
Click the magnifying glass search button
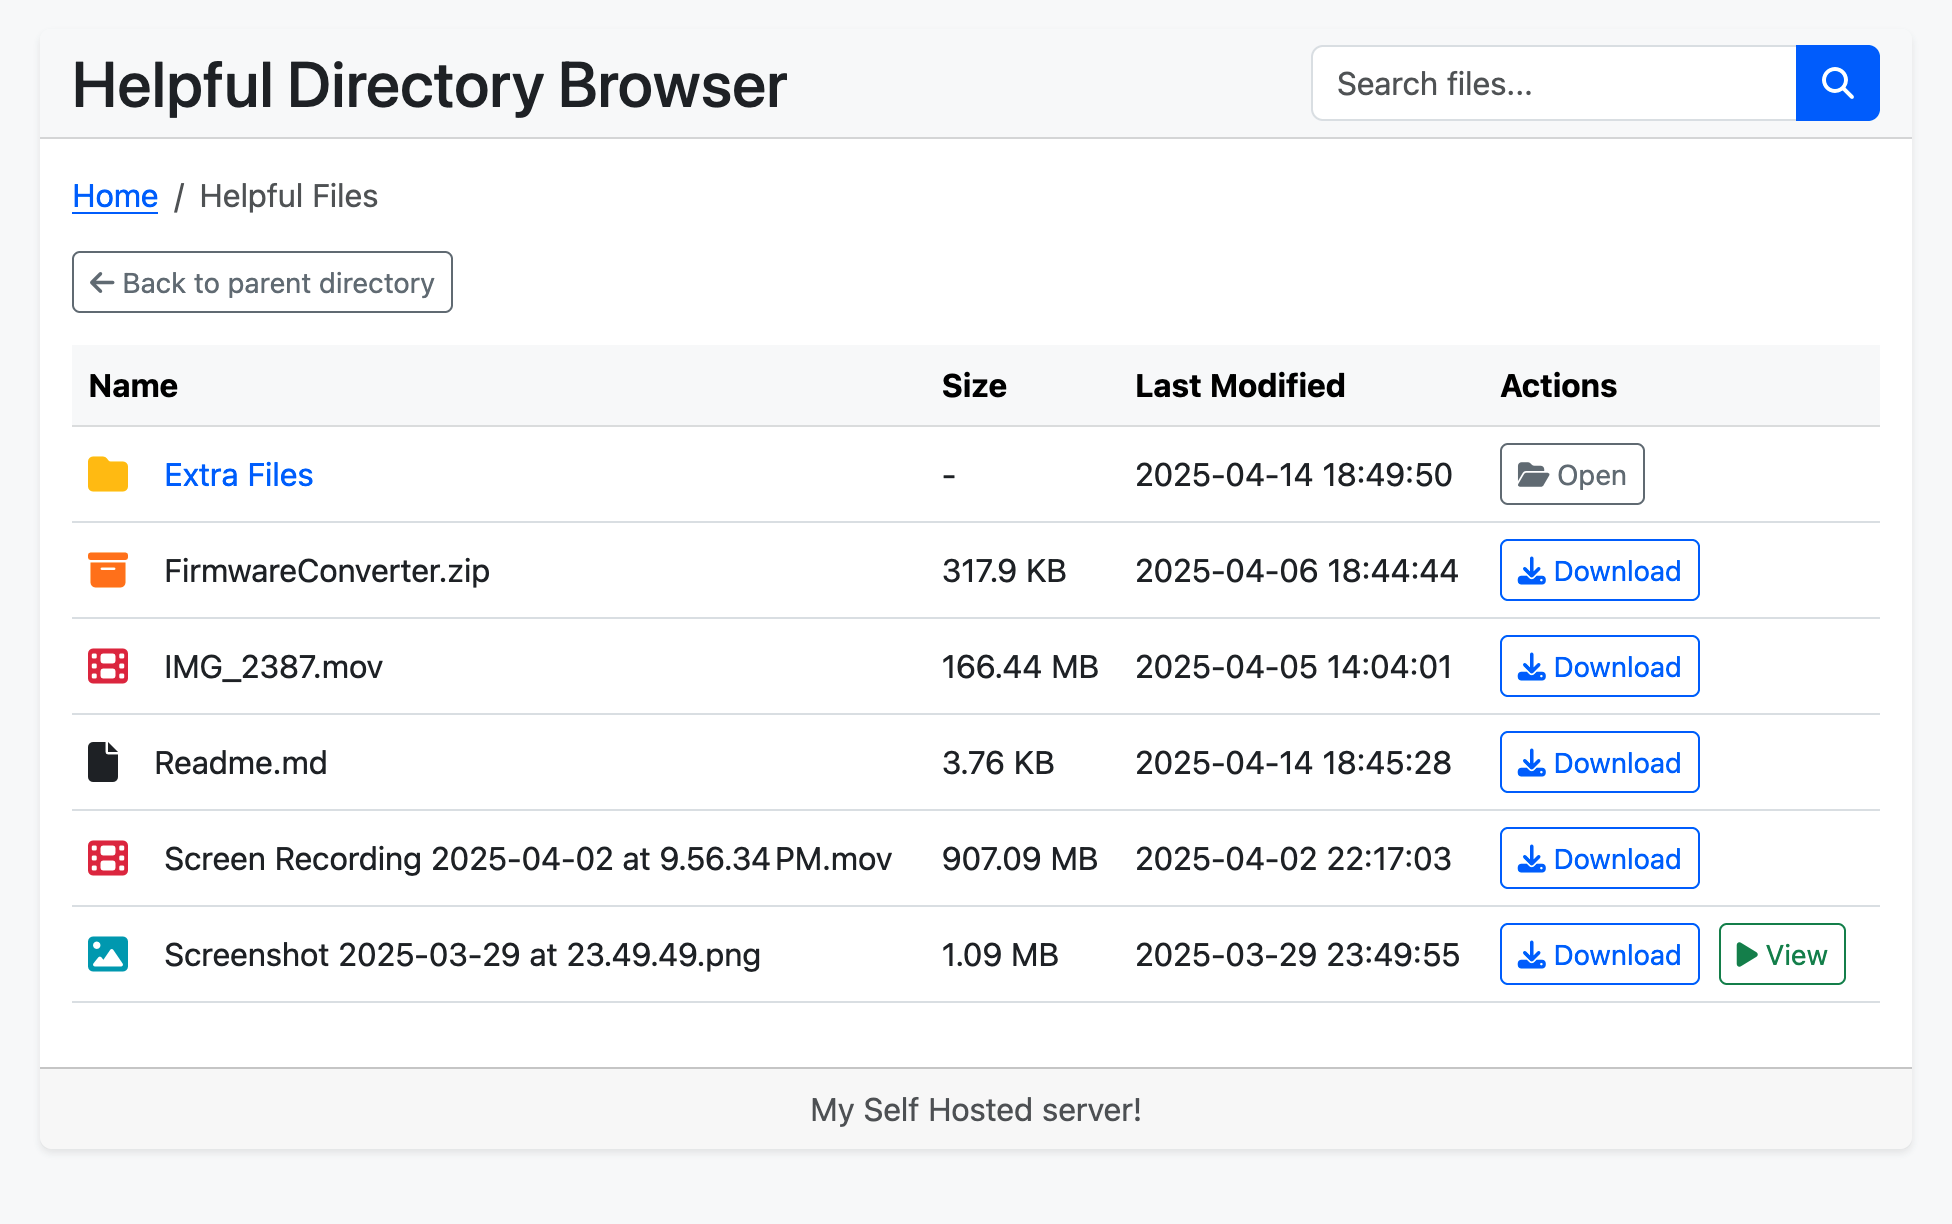pyautogui.click(x=1837, y=83)
